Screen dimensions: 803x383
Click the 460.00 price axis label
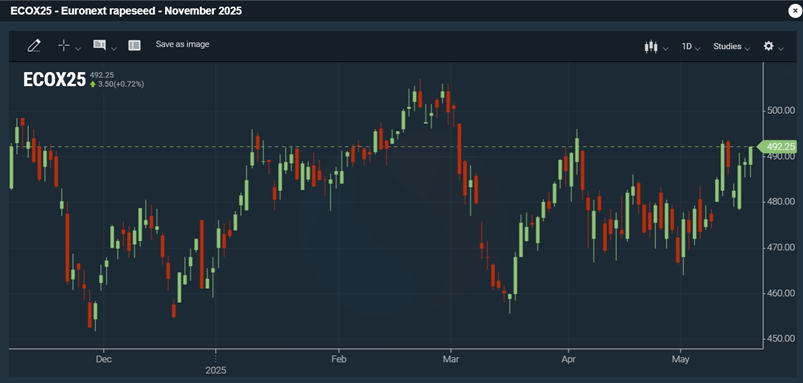point(780,293)
